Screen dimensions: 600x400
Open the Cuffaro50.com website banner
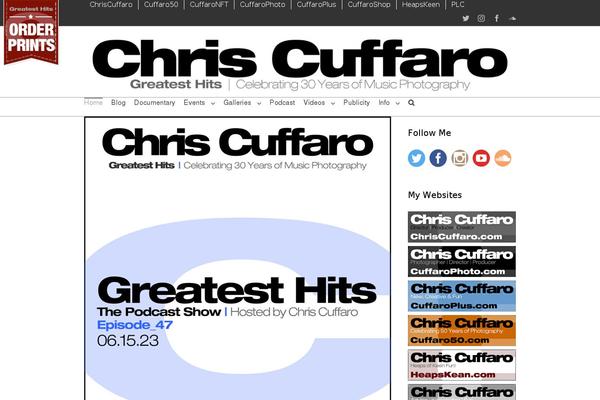tap(462, 330)
